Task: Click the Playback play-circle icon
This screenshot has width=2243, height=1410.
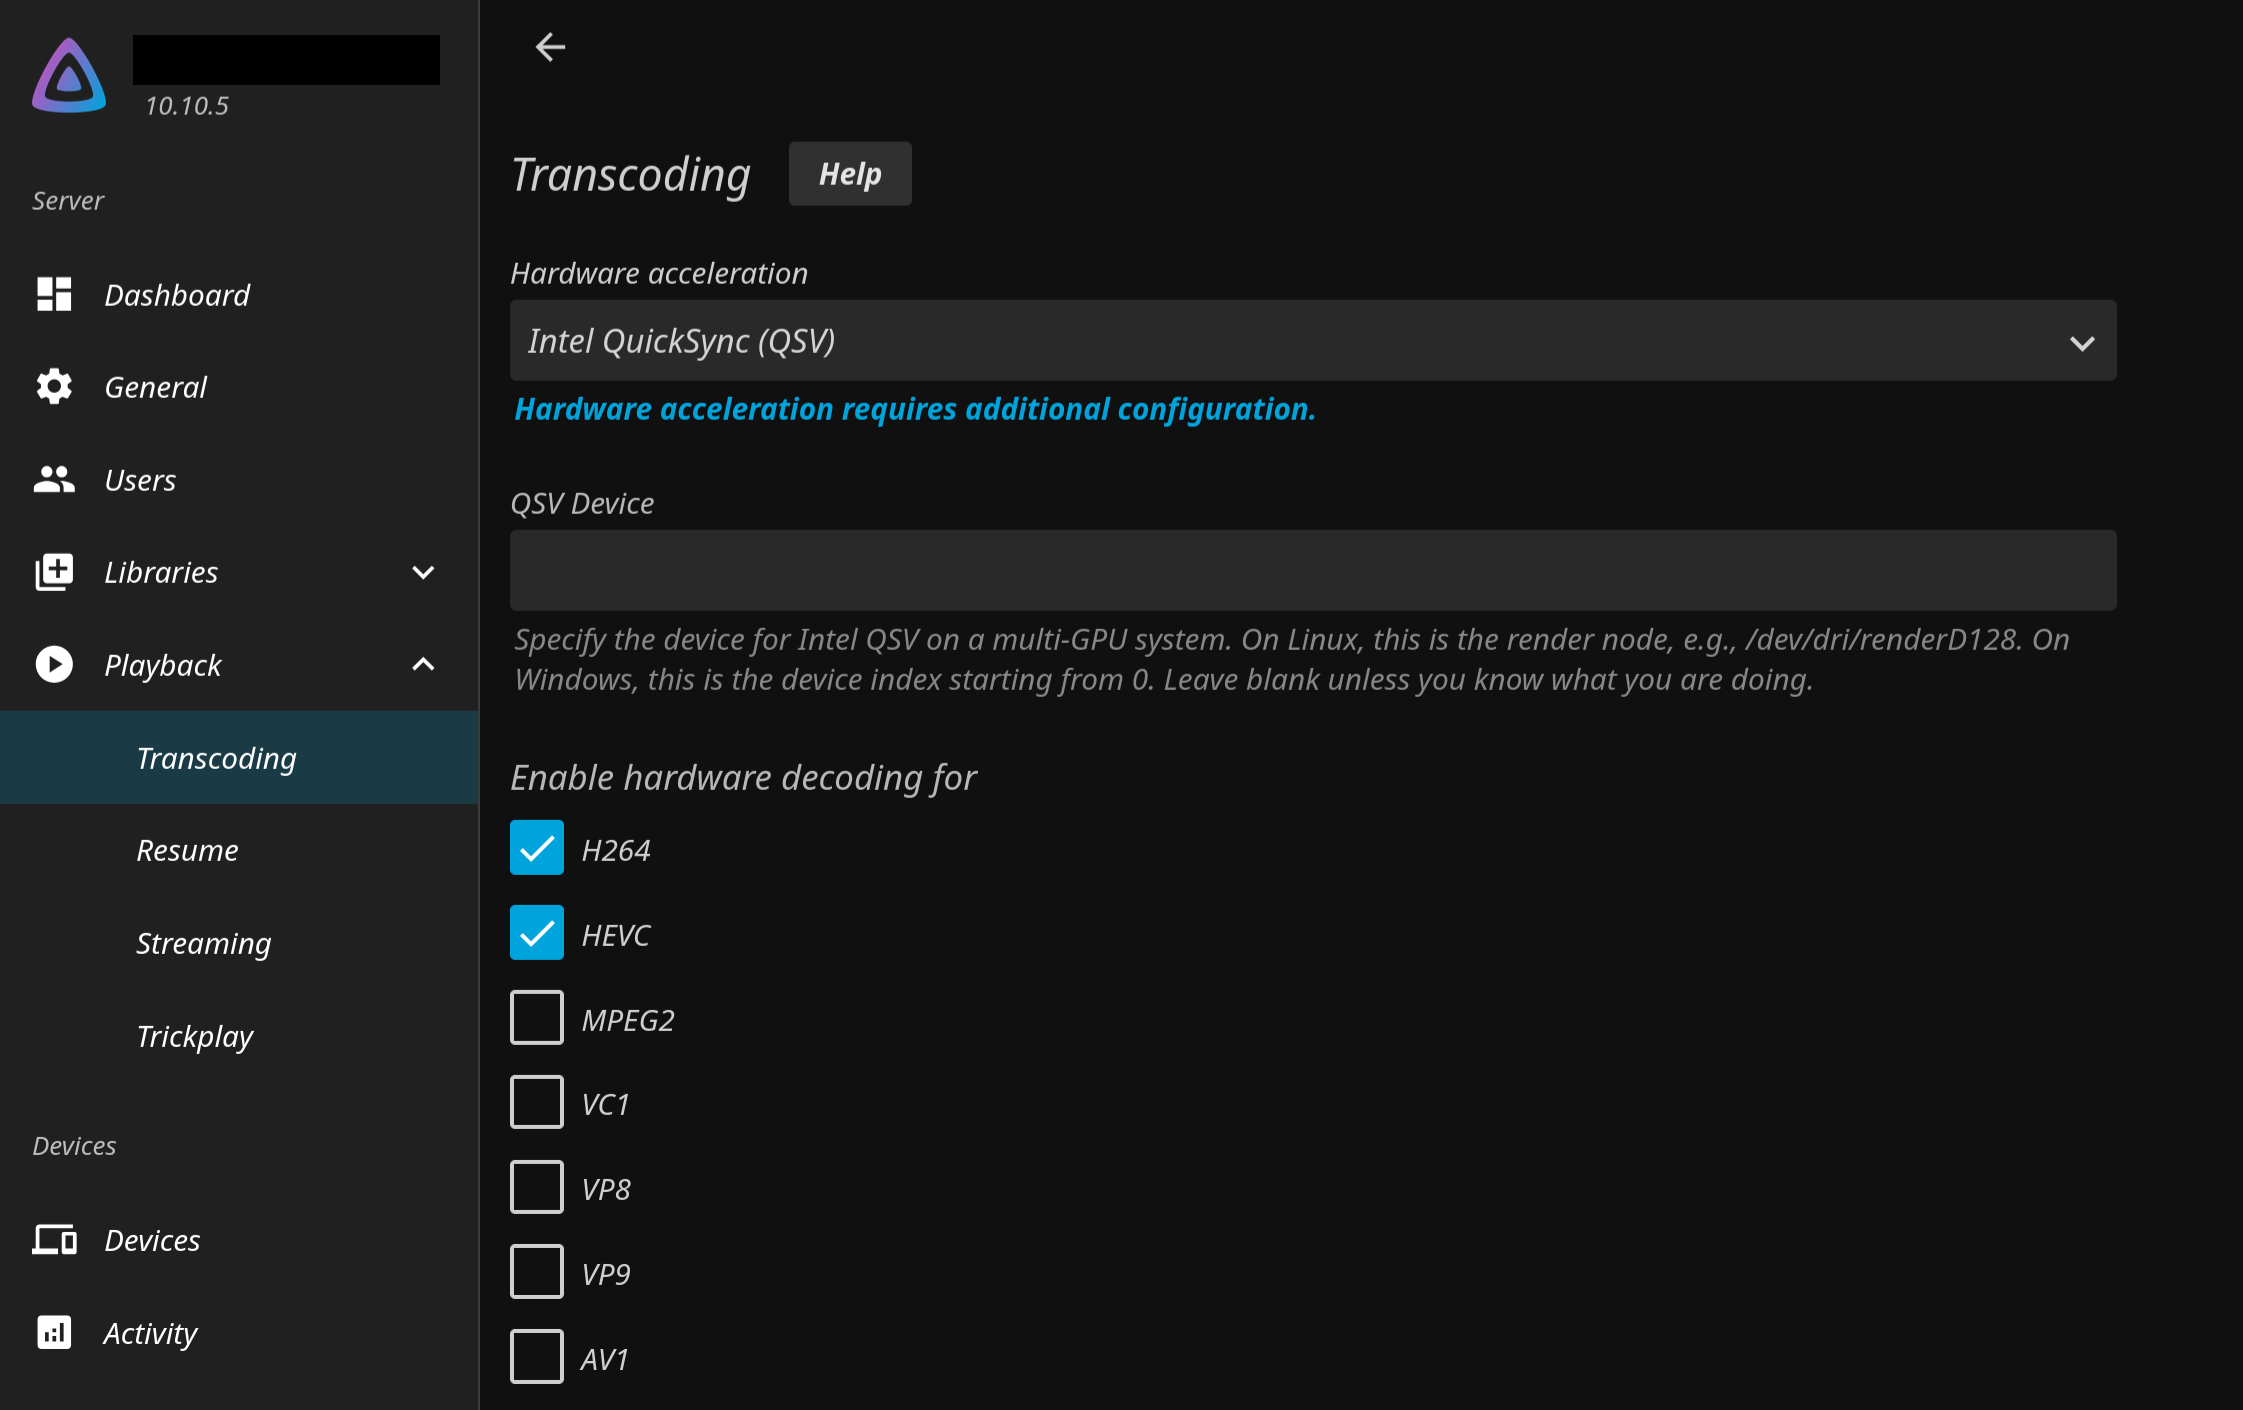Action: pos(54,665)
